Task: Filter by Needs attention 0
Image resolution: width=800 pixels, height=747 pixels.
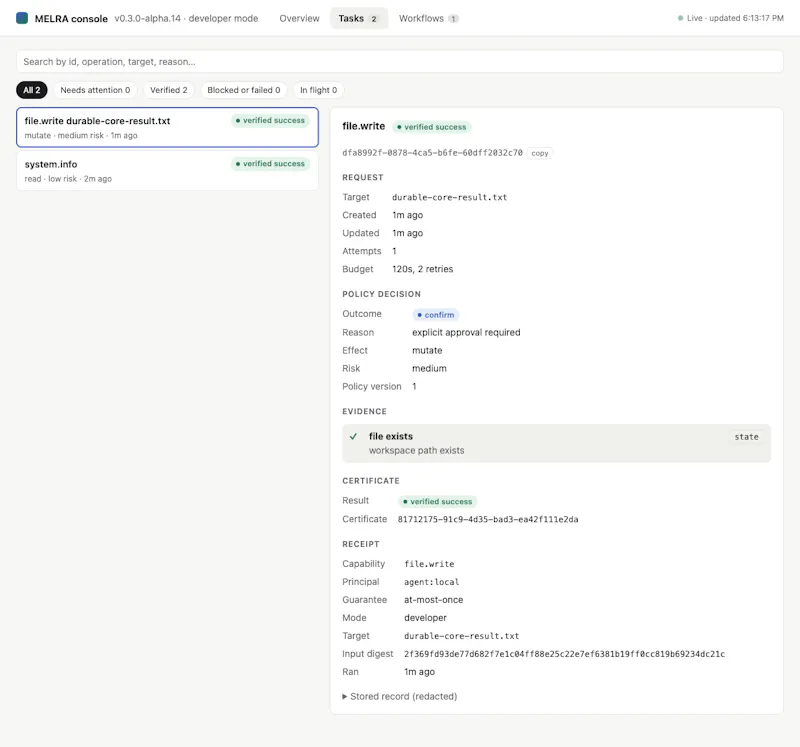Action: [x=95, y=90]
